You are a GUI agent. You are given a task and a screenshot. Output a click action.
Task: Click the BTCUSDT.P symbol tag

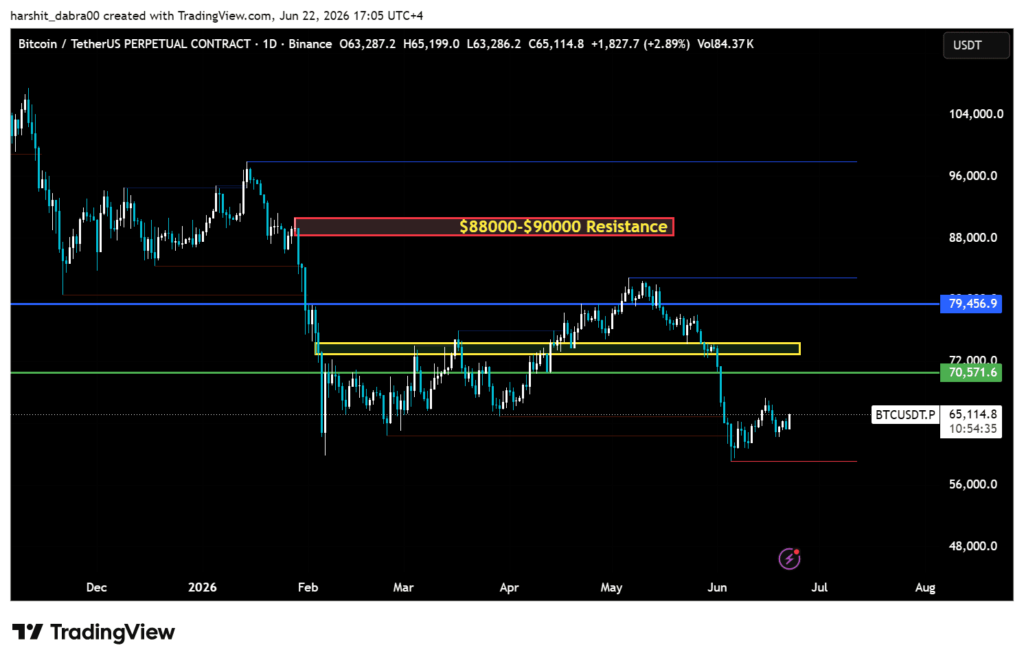(x=905, y=414)
